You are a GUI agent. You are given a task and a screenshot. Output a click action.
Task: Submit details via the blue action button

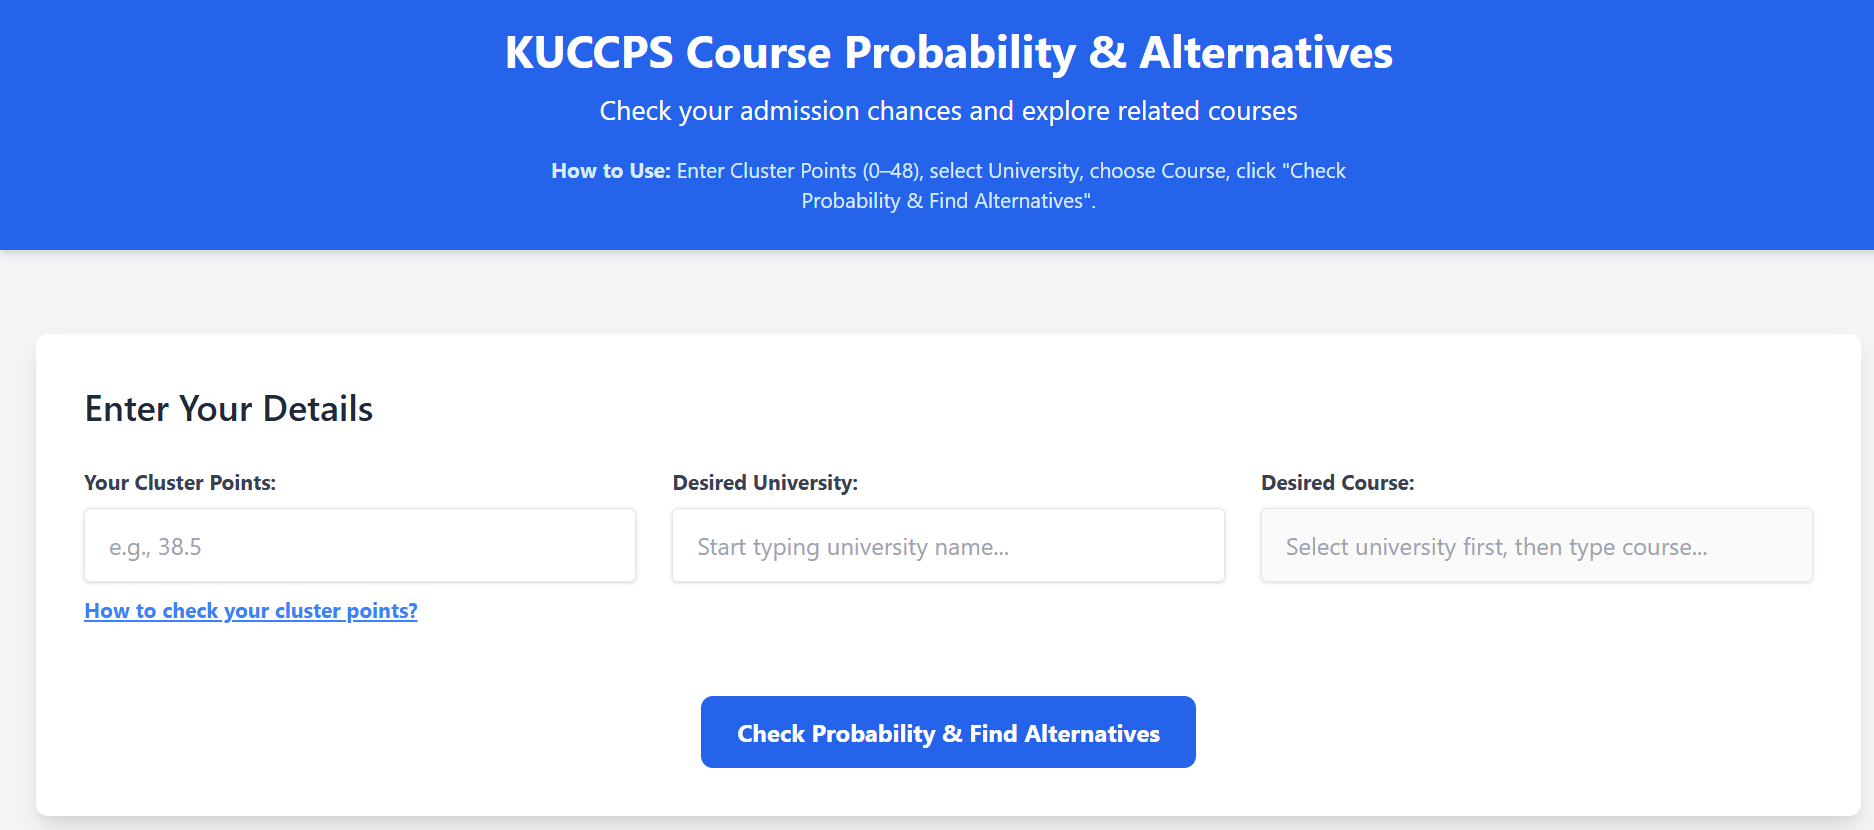coord(947,731)
